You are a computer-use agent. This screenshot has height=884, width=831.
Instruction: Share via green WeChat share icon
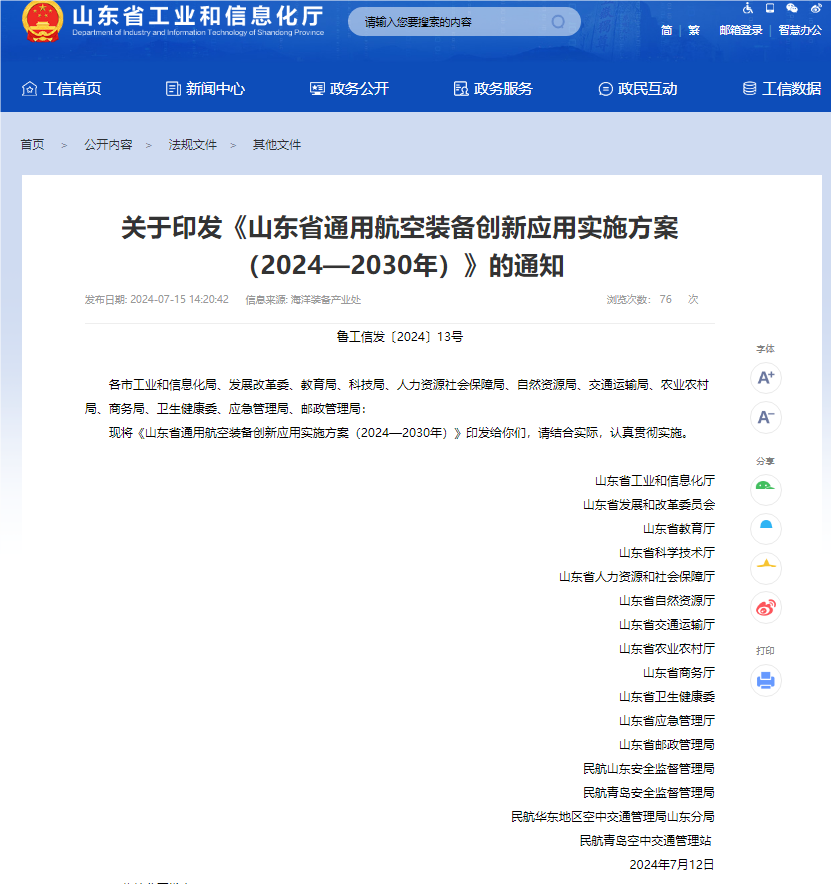pos(766,489)
